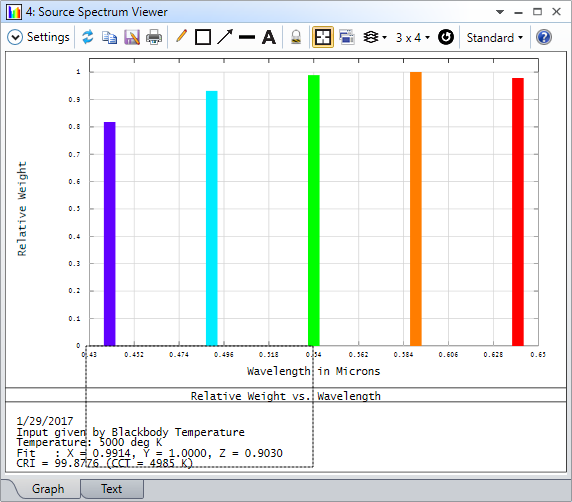Select the rectangle drawing tool
Viewport: 572px width, 502px height.
pyautogui.click(x=203, y=37)
